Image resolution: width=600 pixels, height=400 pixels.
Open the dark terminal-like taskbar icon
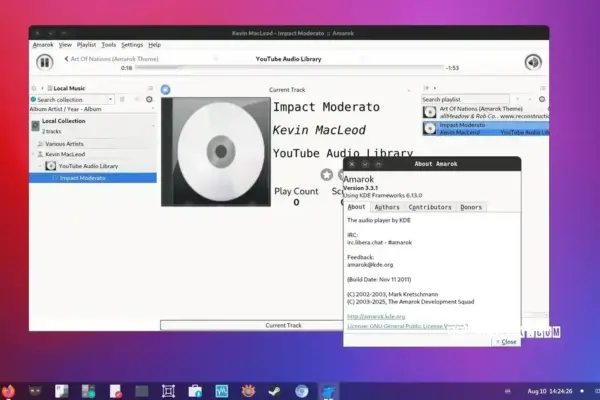point(142,391)
